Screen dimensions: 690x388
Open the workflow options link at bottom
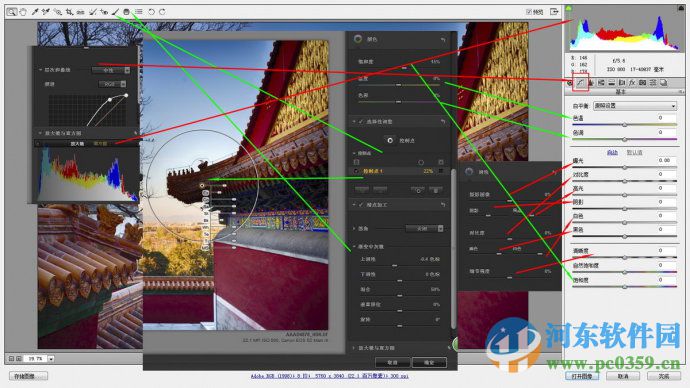click(x=330, y=376)
